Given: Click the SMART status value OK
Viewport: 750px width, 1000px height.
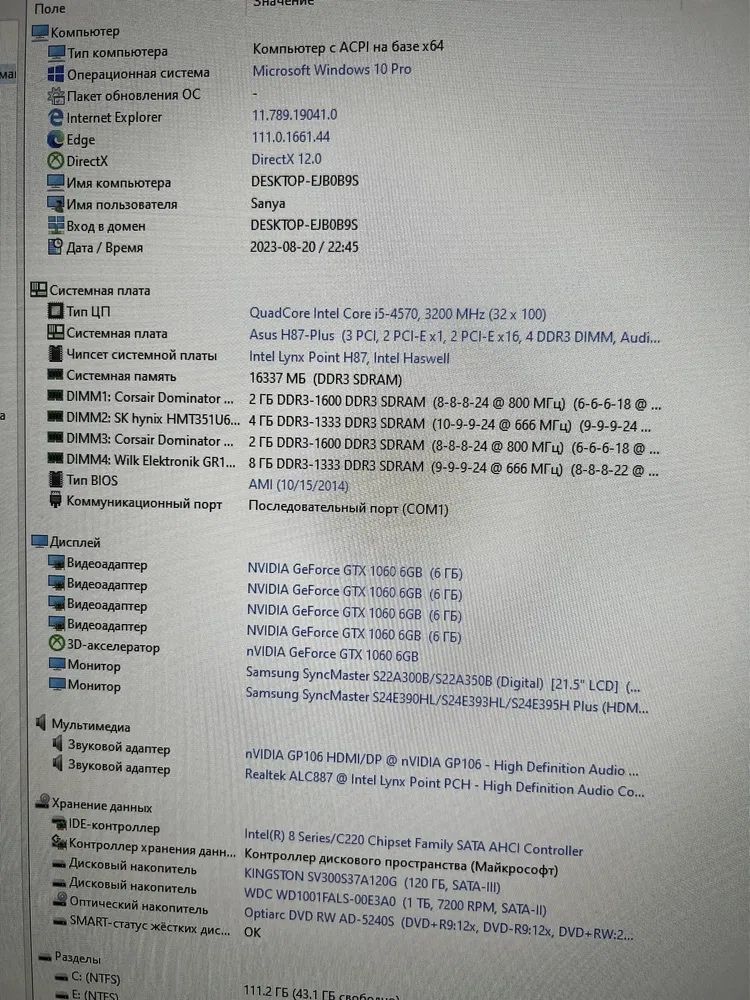Looking at the screenshot, I should pos(253,932).
